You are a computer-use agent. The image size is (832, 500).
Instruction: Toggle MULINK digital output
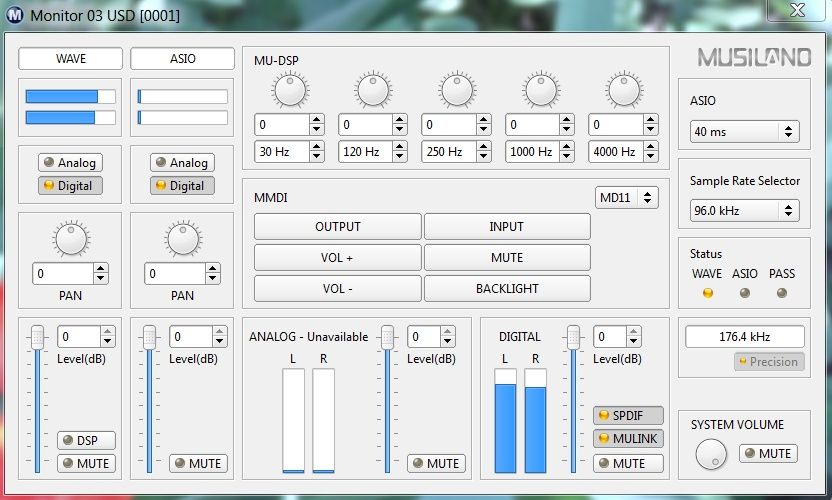[628, 438]
